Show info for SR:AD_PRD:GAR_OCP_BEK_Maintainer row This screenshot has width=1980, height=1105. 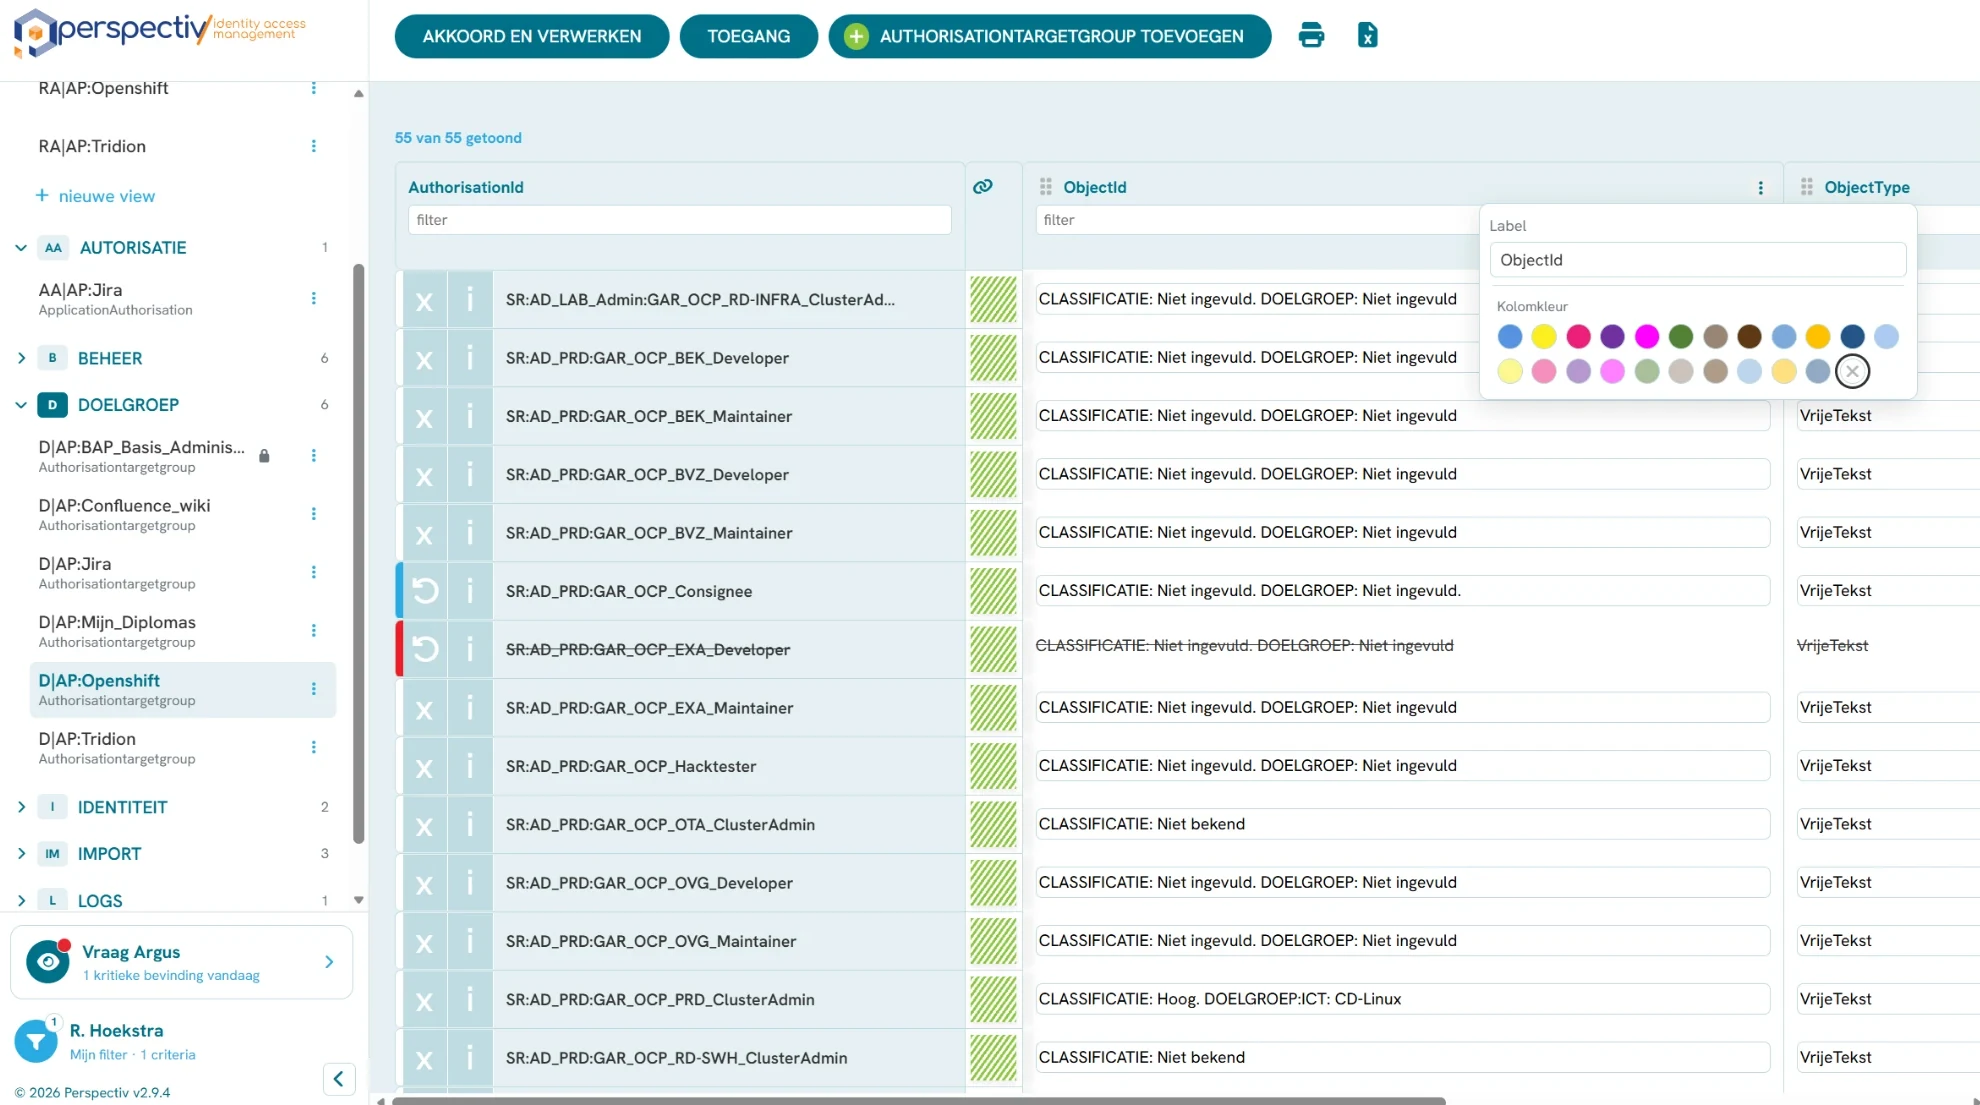(x=470, y=416)
